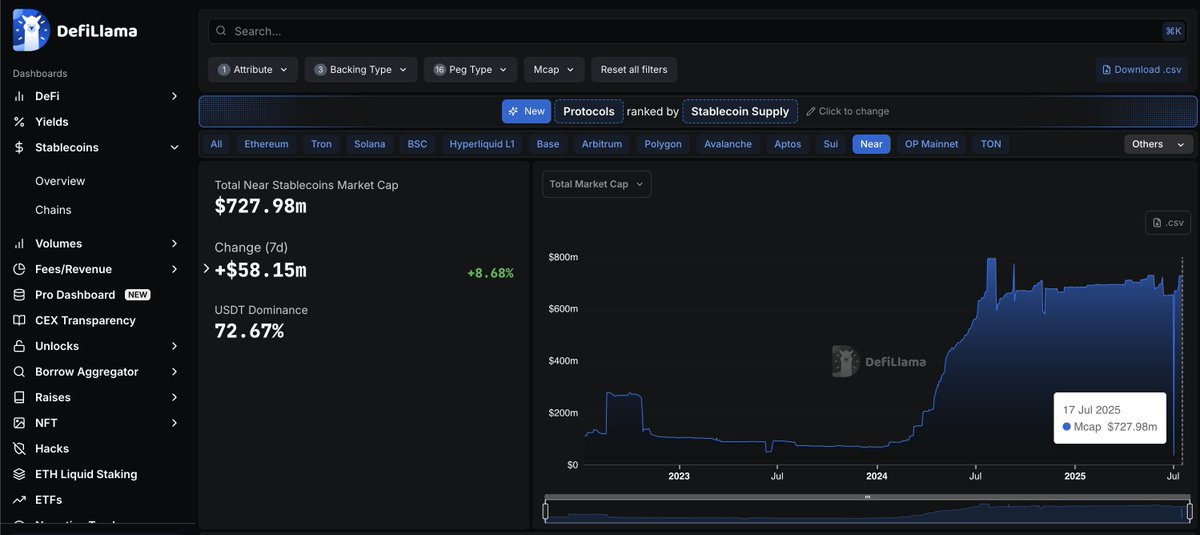The image size is (1200, 535).
Task: Select the All chains tab
Action: (216, 144)
